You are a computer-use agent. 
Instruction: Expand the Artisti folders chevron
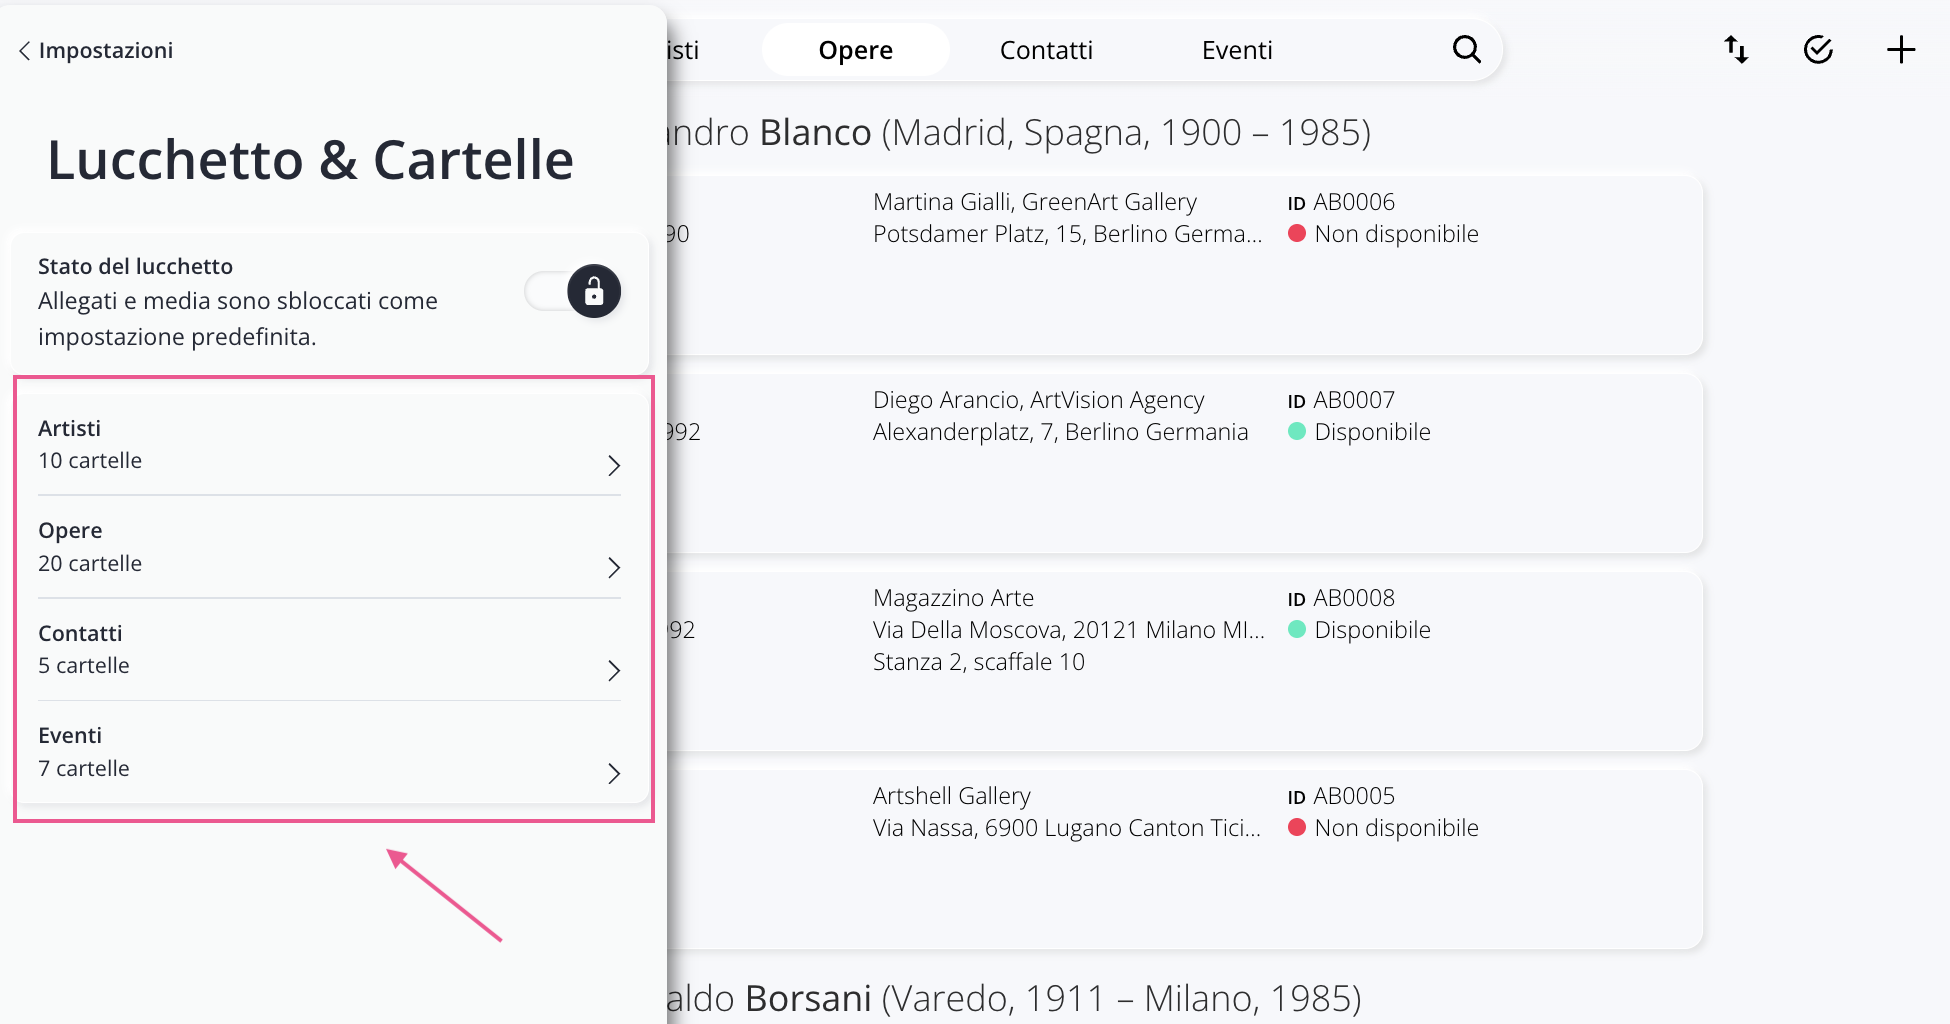(614, 465)
